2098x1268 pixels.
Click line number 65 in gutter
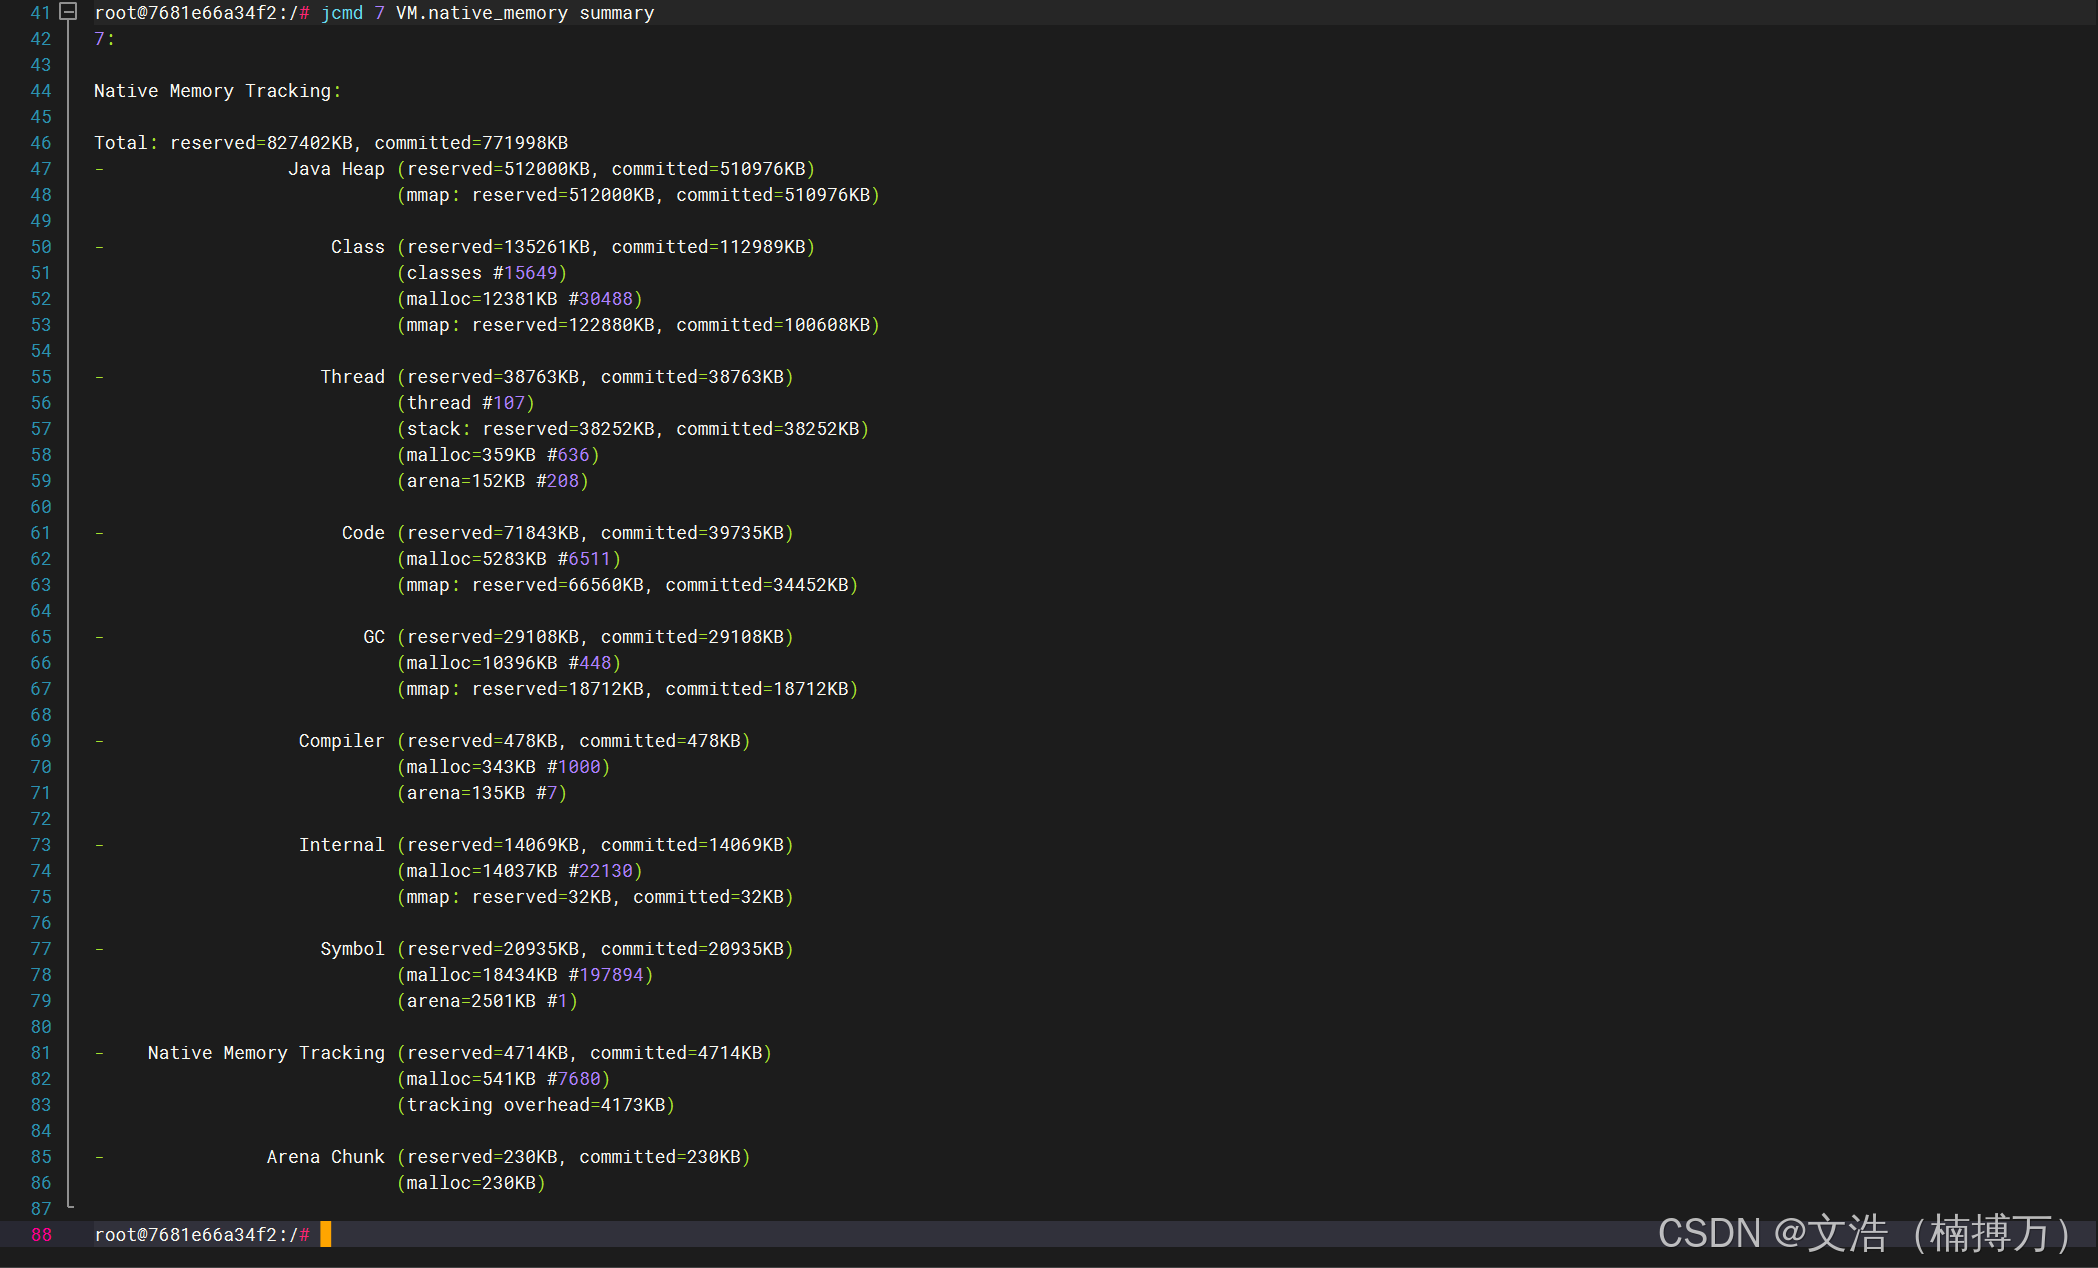[41, 637]
